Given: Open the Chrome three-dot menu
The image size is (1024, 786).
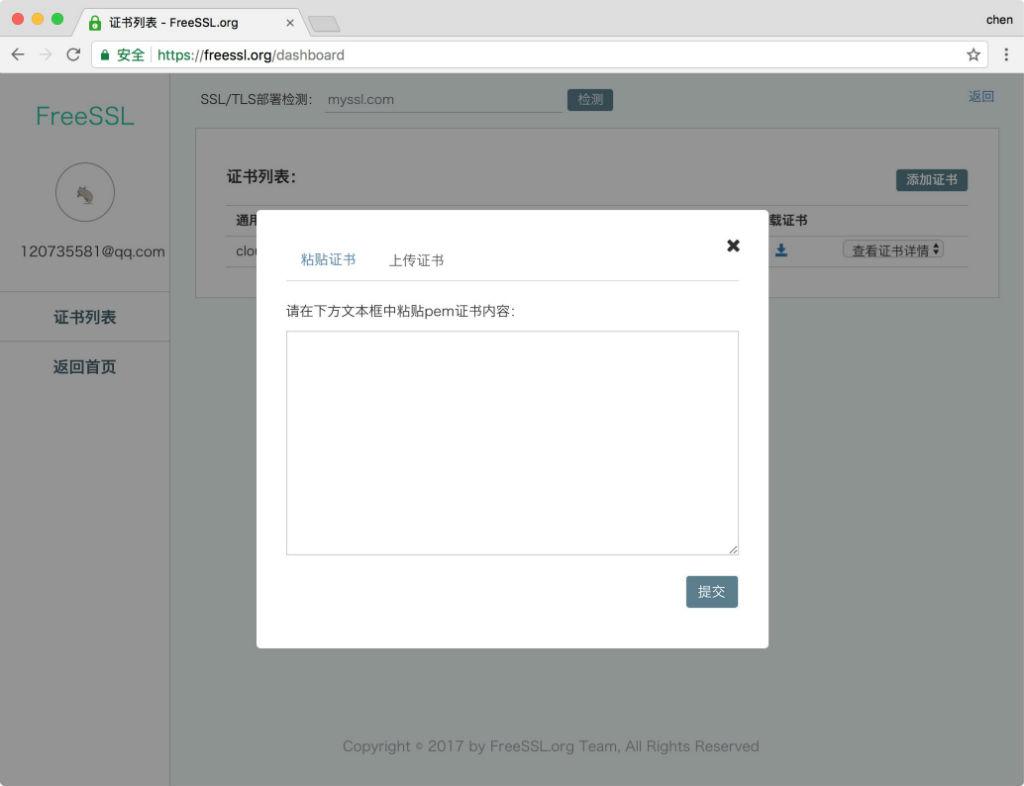Looking at the screenshot, I should 1006,55.
